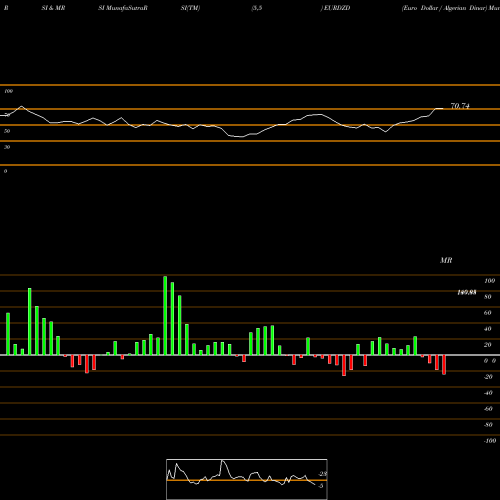Click the RSI axis label 50
Image resolution: width=500 pixels, height=500 pixels.
[x=7, y=131]
